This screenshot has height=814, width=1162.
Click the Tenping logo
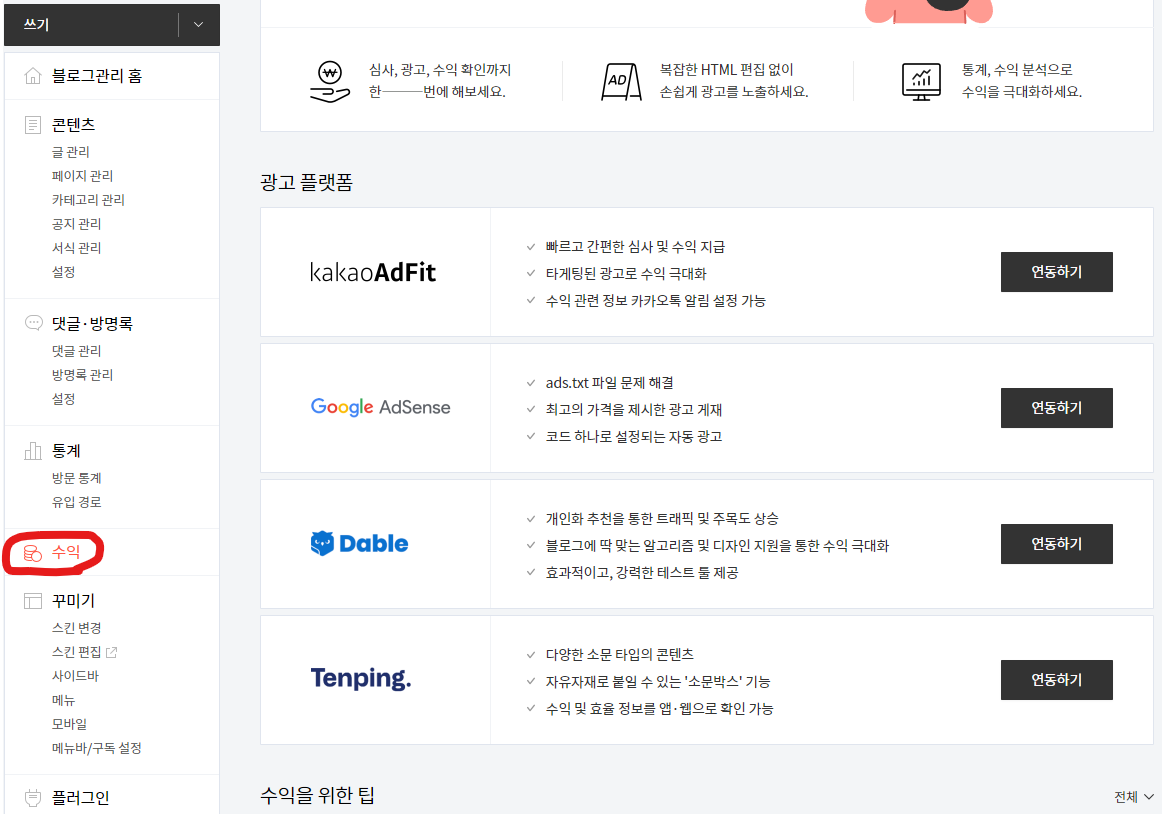361,678
